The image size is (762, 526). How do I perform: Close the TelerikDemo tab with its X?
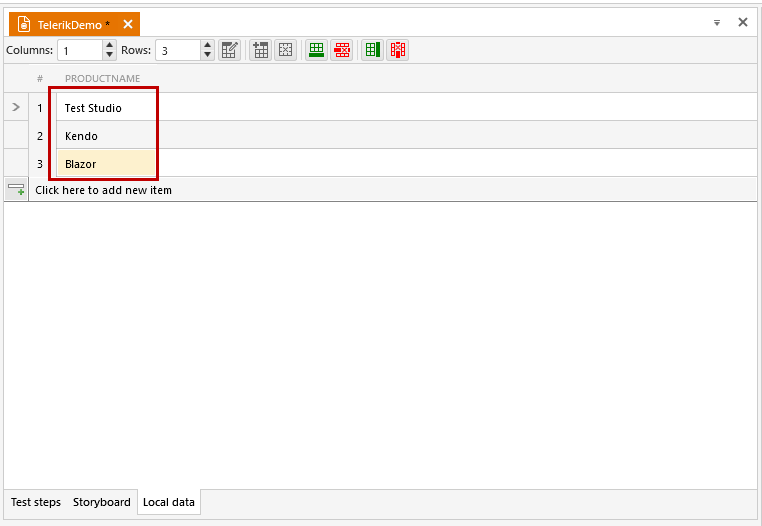(128, 24)
